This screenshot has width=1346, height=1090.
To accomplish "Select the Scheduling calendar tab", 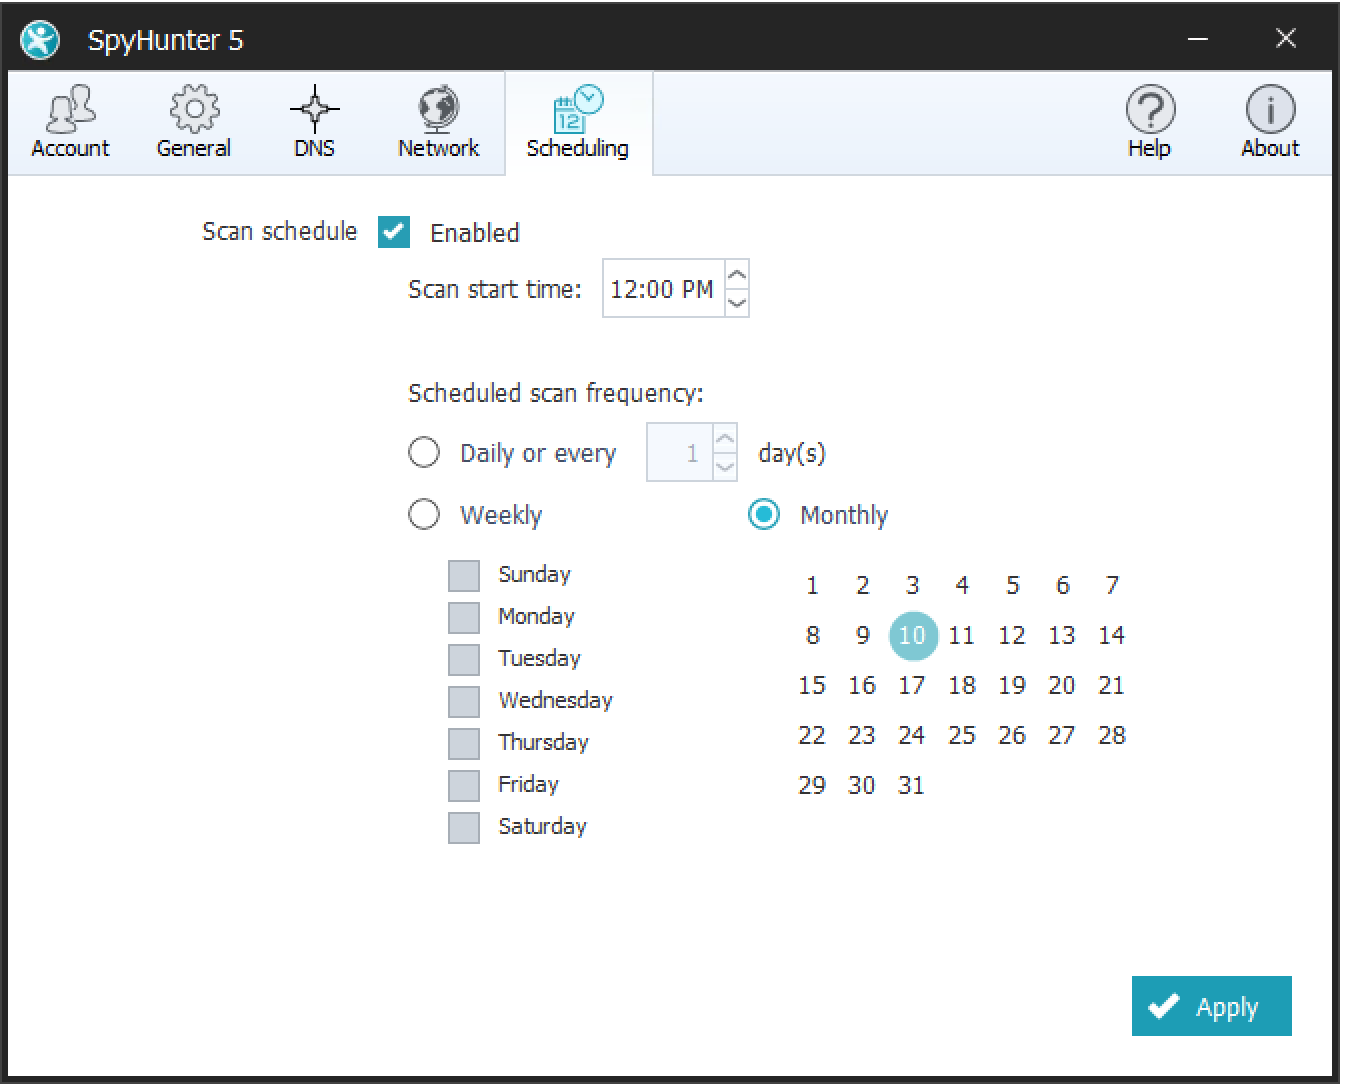I will (578, 122).
